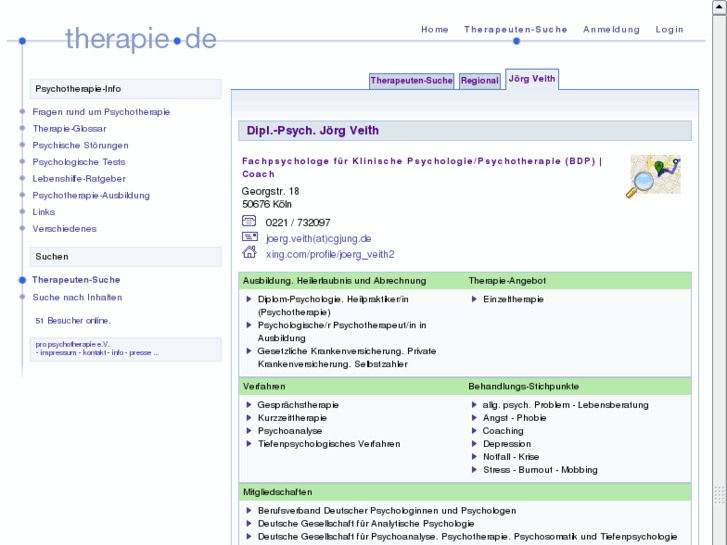
Task: Click the pro psychotherapie e.V. link
Action: 73,345
